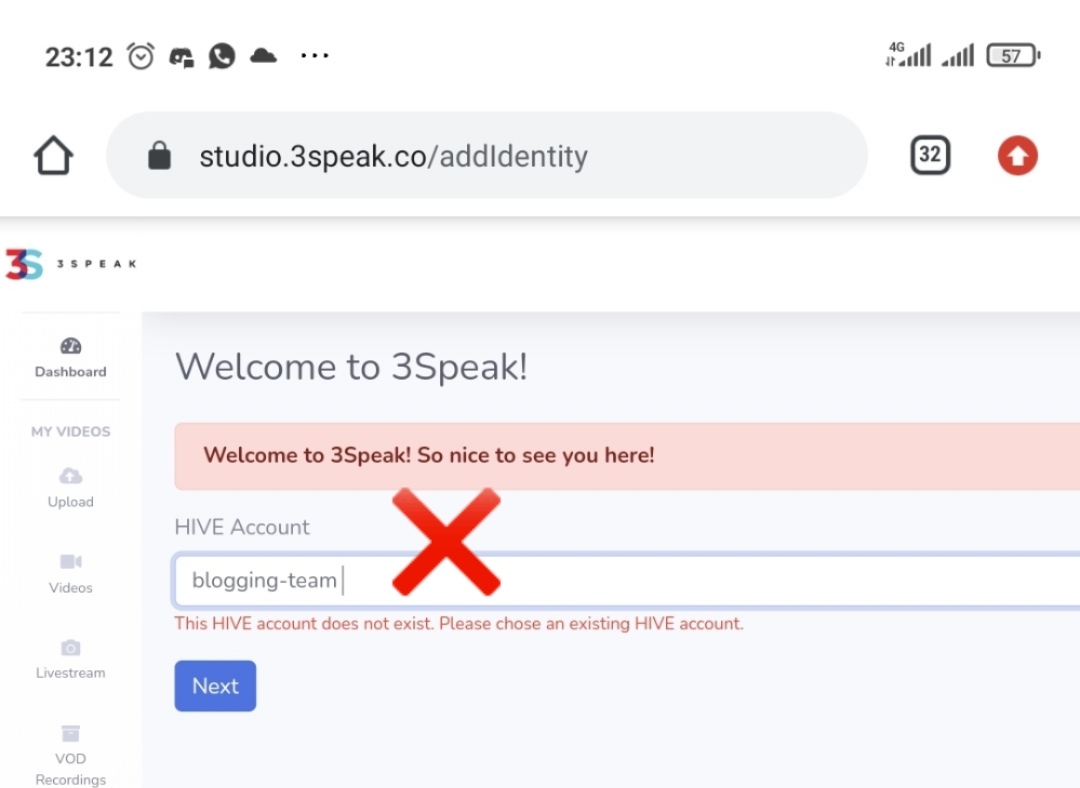Tap the WhatsApp notification icon
Viewport: 1080px width, 788px height.
pos(222,56)
